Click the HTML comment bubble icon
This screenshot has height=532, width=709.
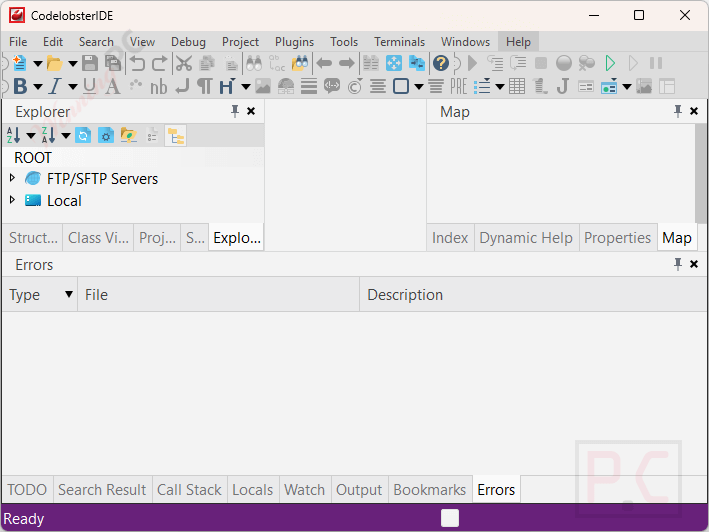click(332, 86)
